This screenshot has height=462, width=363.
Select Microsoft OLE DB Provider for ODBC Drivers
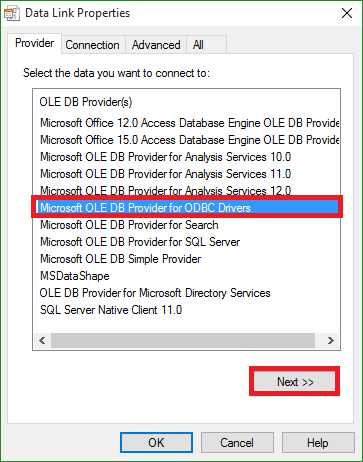click(187, 208)
